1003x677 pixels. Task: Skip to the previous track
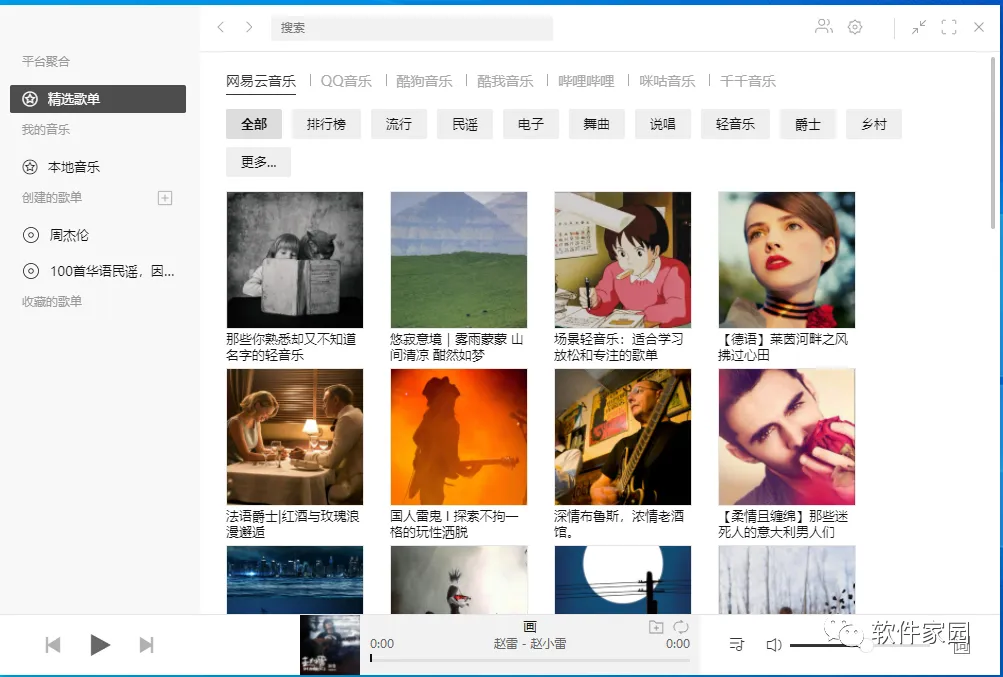pos(53,645)
